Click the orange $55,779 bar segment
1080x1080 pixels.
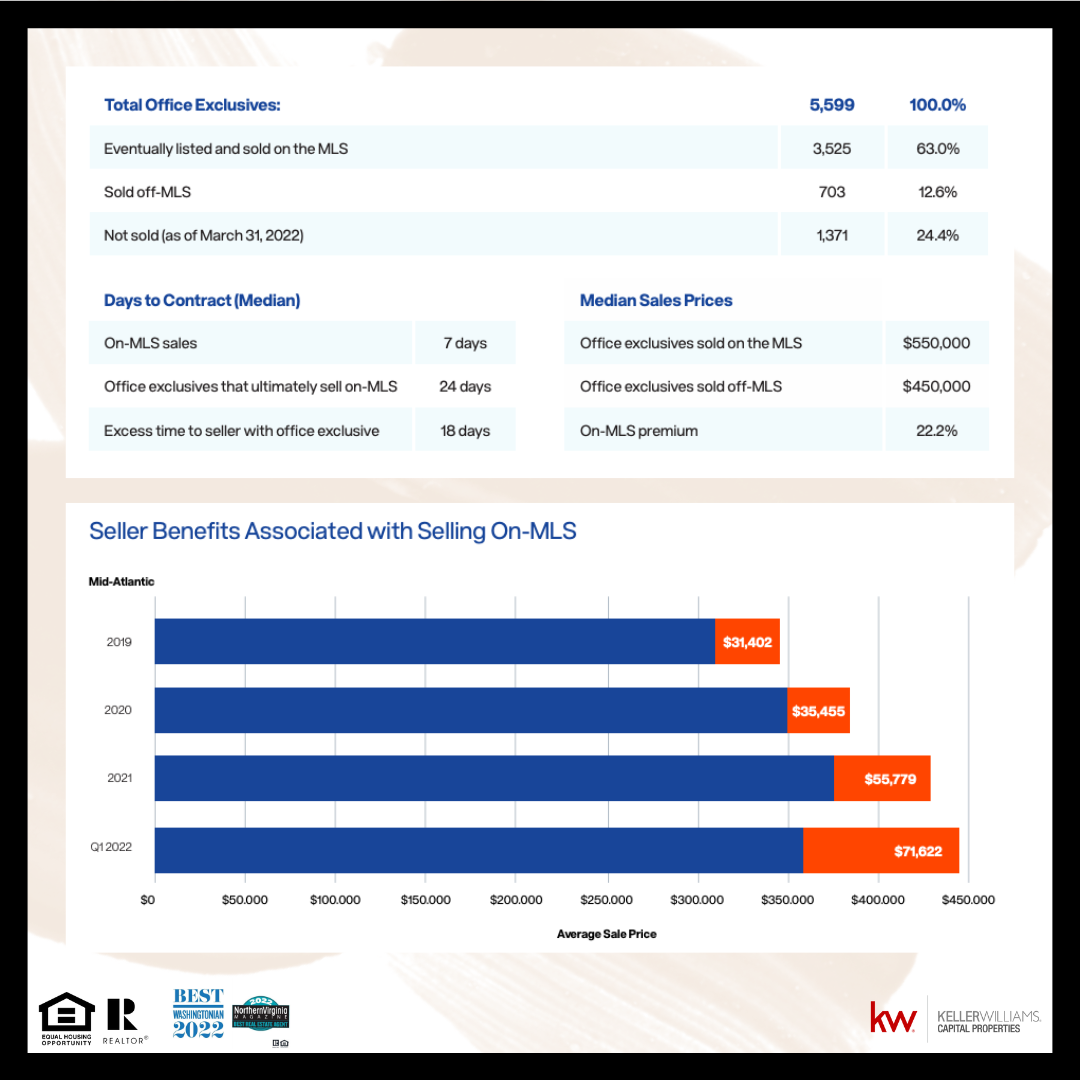click(x=882, y=778)
